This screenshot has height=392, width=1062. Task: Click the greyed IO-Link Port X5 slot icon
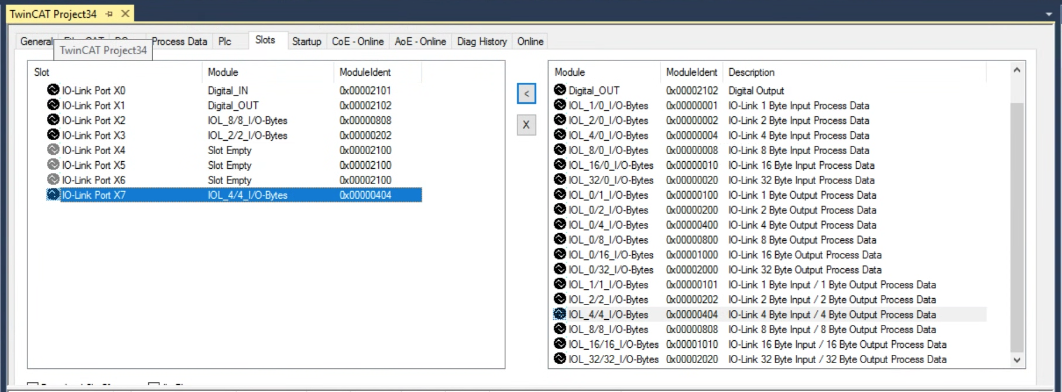point(54,165)
